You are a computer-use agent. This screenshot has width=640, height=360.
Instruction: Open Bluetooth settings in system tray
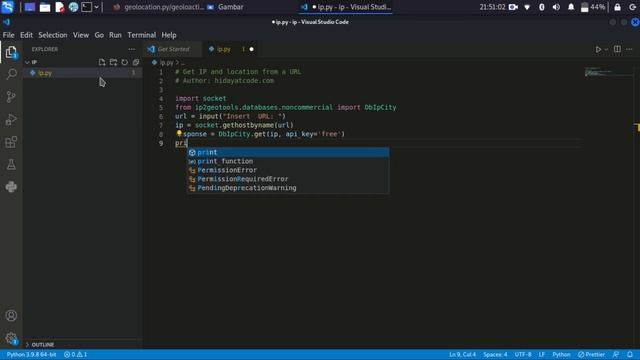point(542,7)
